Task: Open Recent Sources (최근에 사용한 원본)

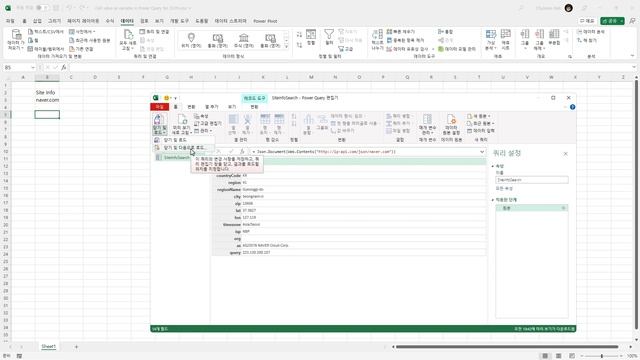Action: tap(90, 40)
